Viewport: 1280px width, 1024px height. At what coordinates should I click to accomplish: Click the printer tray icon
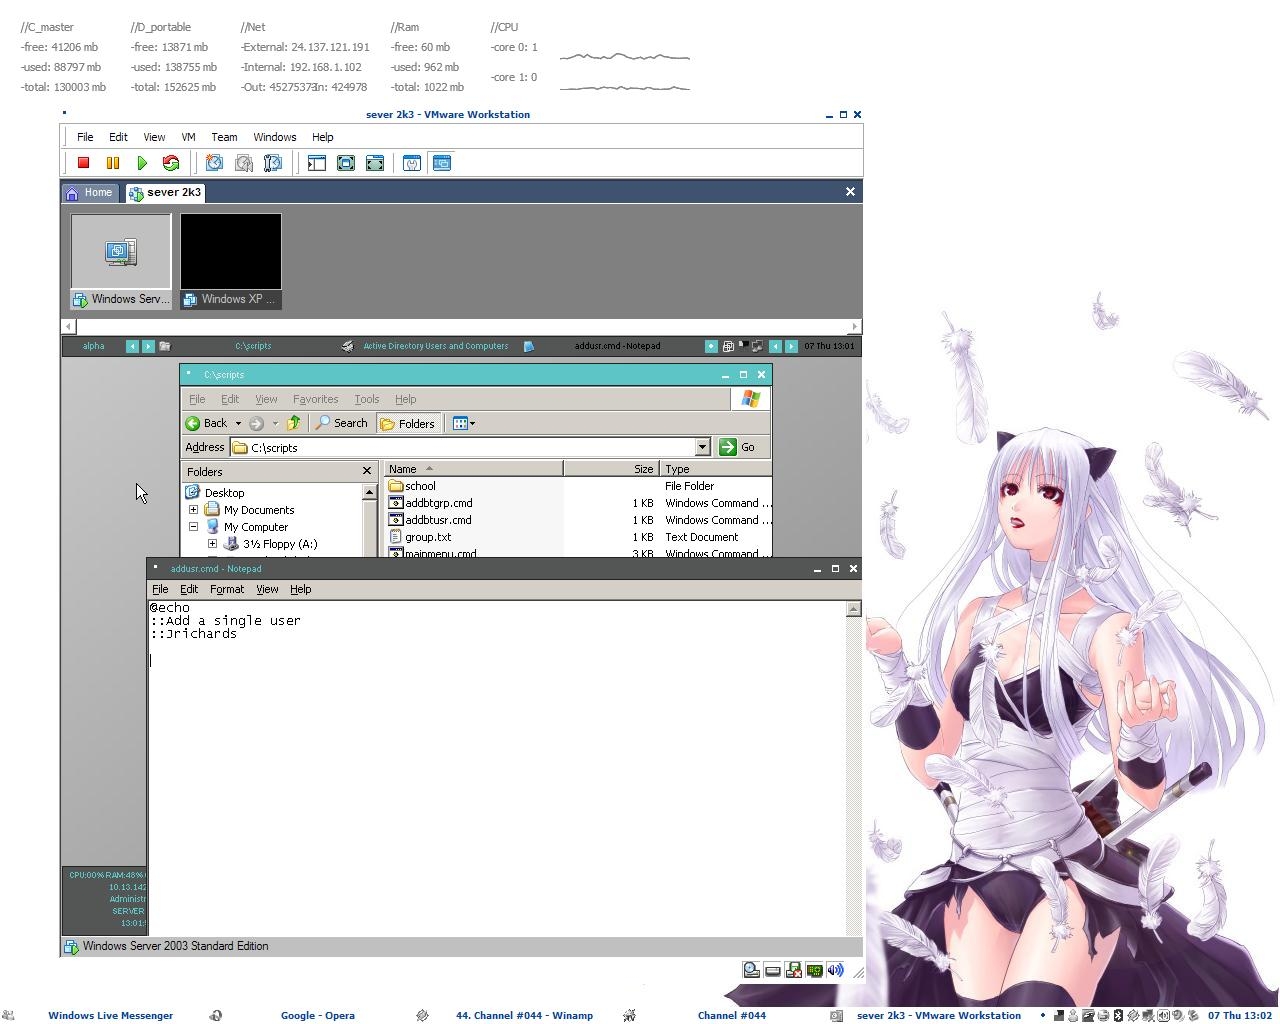tap(1103, 1015)
